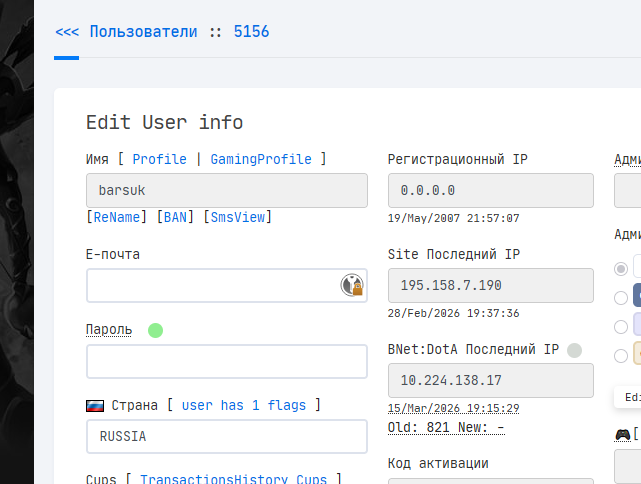Select the third admin radio button

pyautogui.click(x=621, y=326)
